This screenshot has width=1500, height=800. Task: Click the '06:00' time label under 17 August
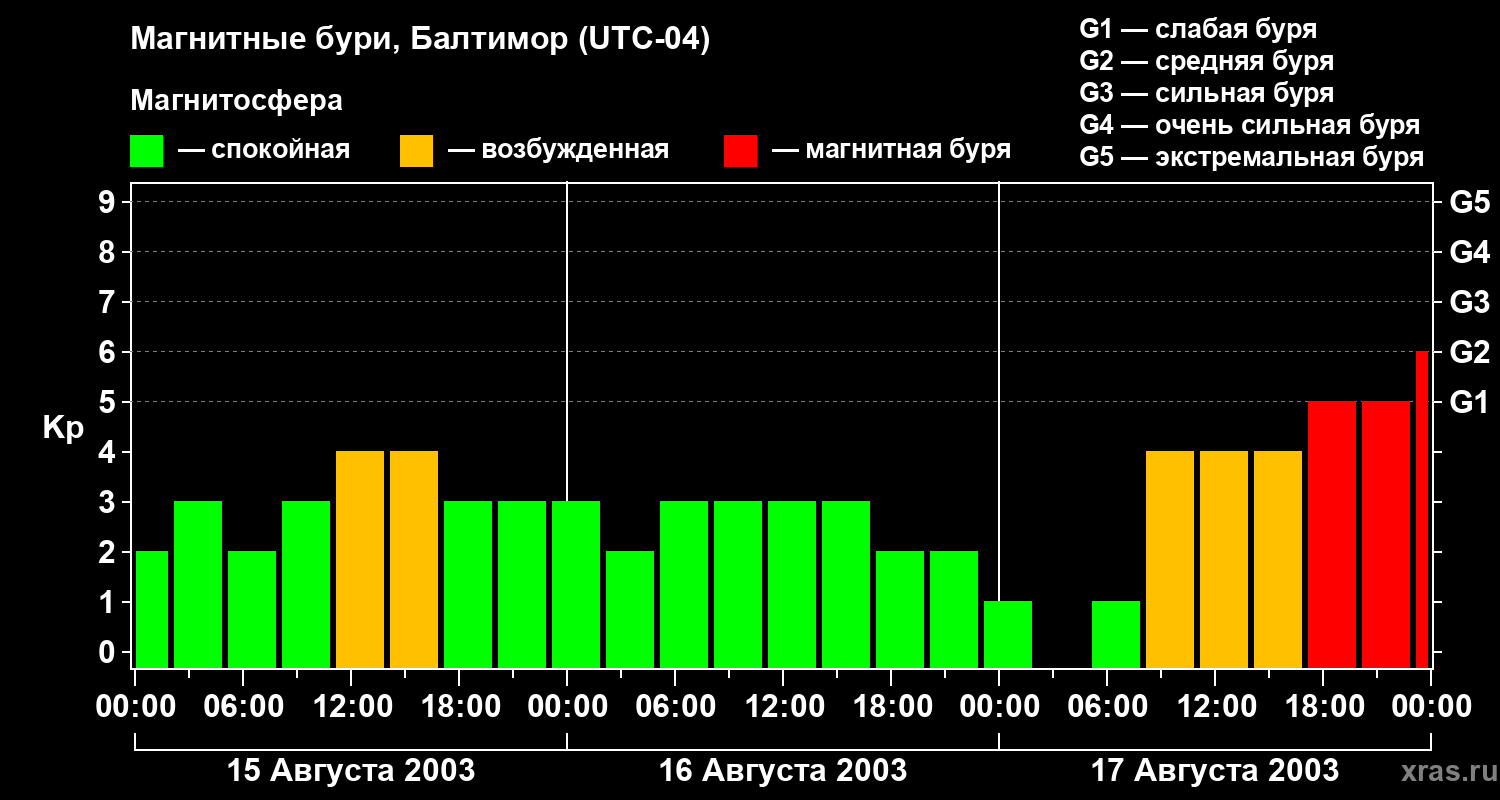click(1107, 707)
